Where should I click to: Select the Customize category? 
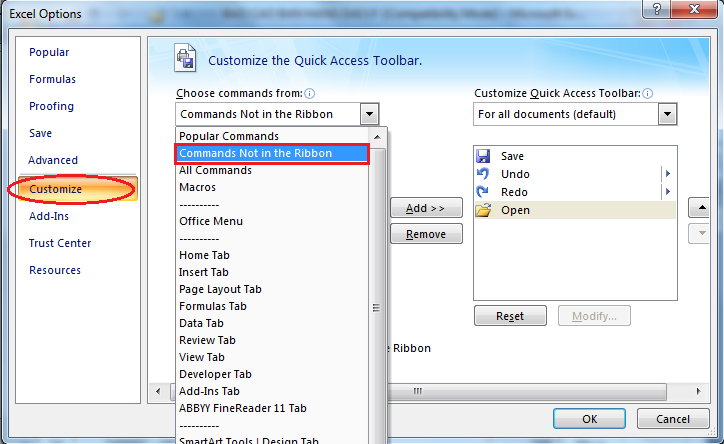pos(78,189)
